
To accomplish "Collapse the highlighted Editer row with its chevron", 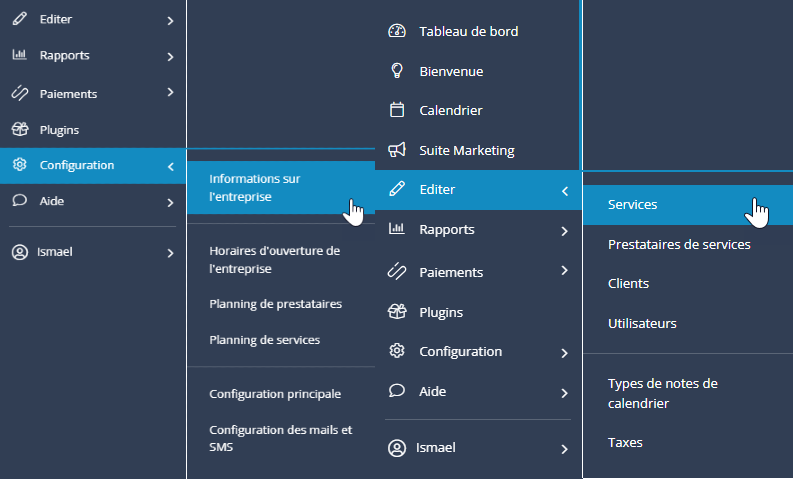I will click(x=565, y=191).
